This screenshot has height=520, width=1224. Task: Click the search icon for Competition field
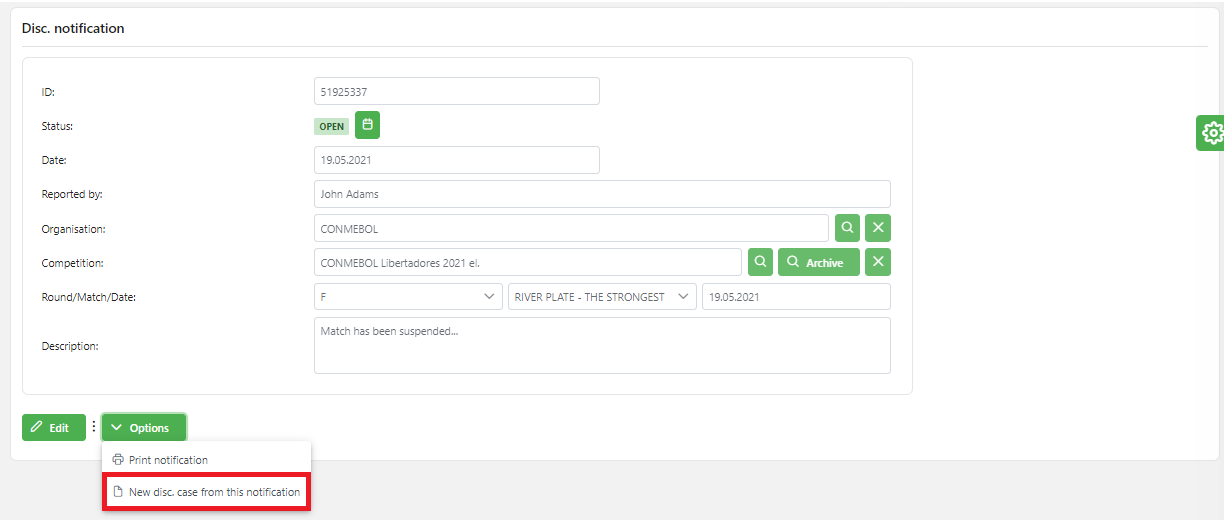(x=760, y=262)
